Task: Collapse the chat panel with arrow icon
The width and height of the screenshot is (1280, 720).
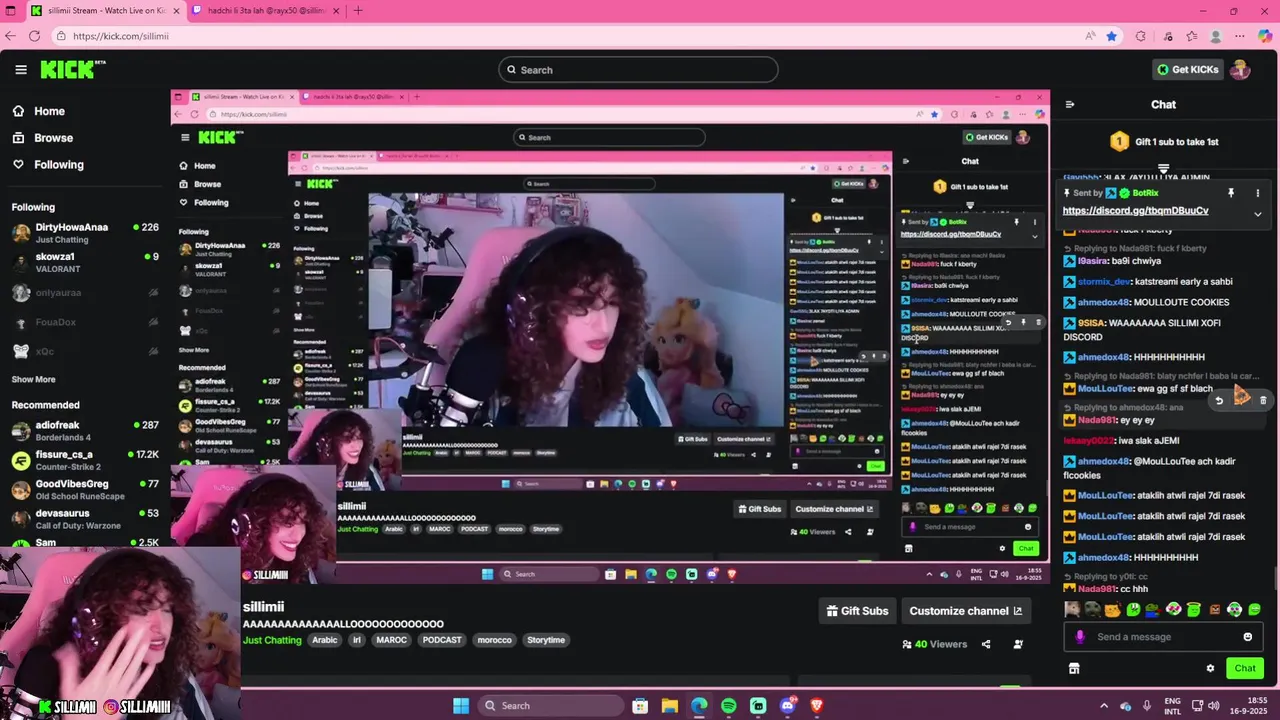Action: 1070,104
